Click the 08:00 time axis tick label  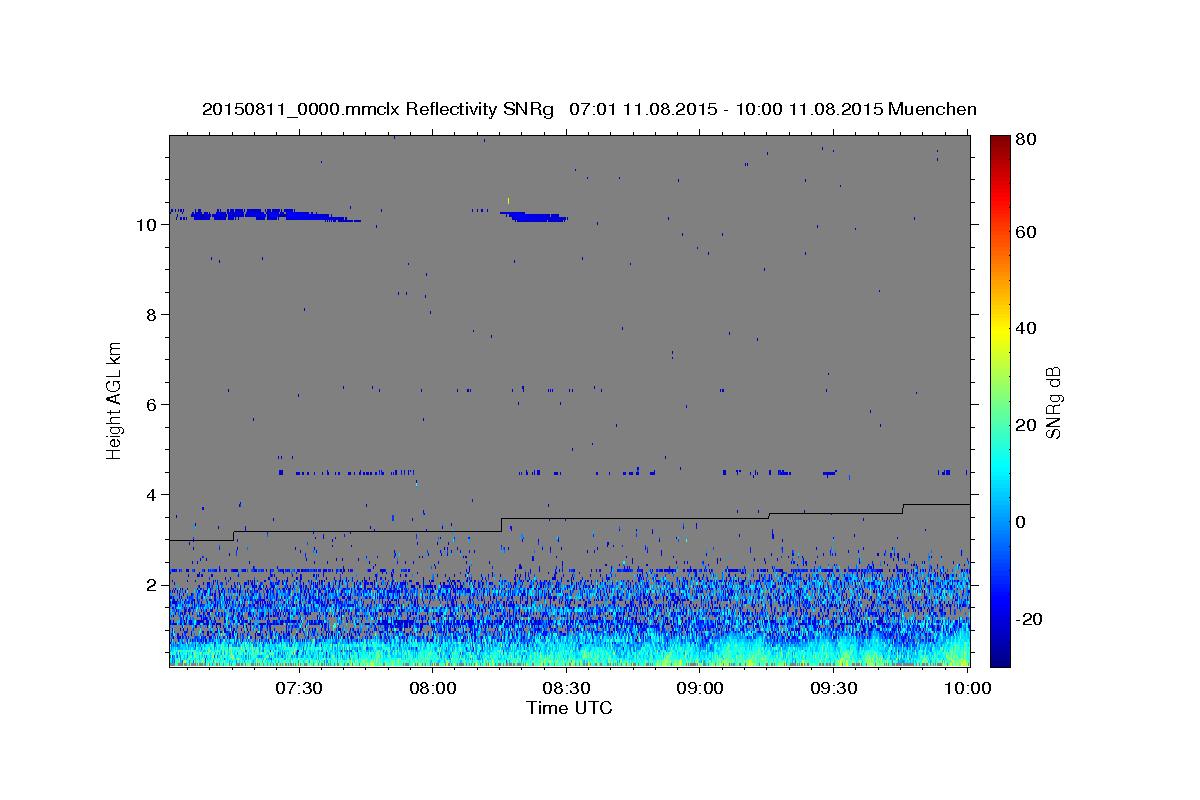(x=433, y=689)
